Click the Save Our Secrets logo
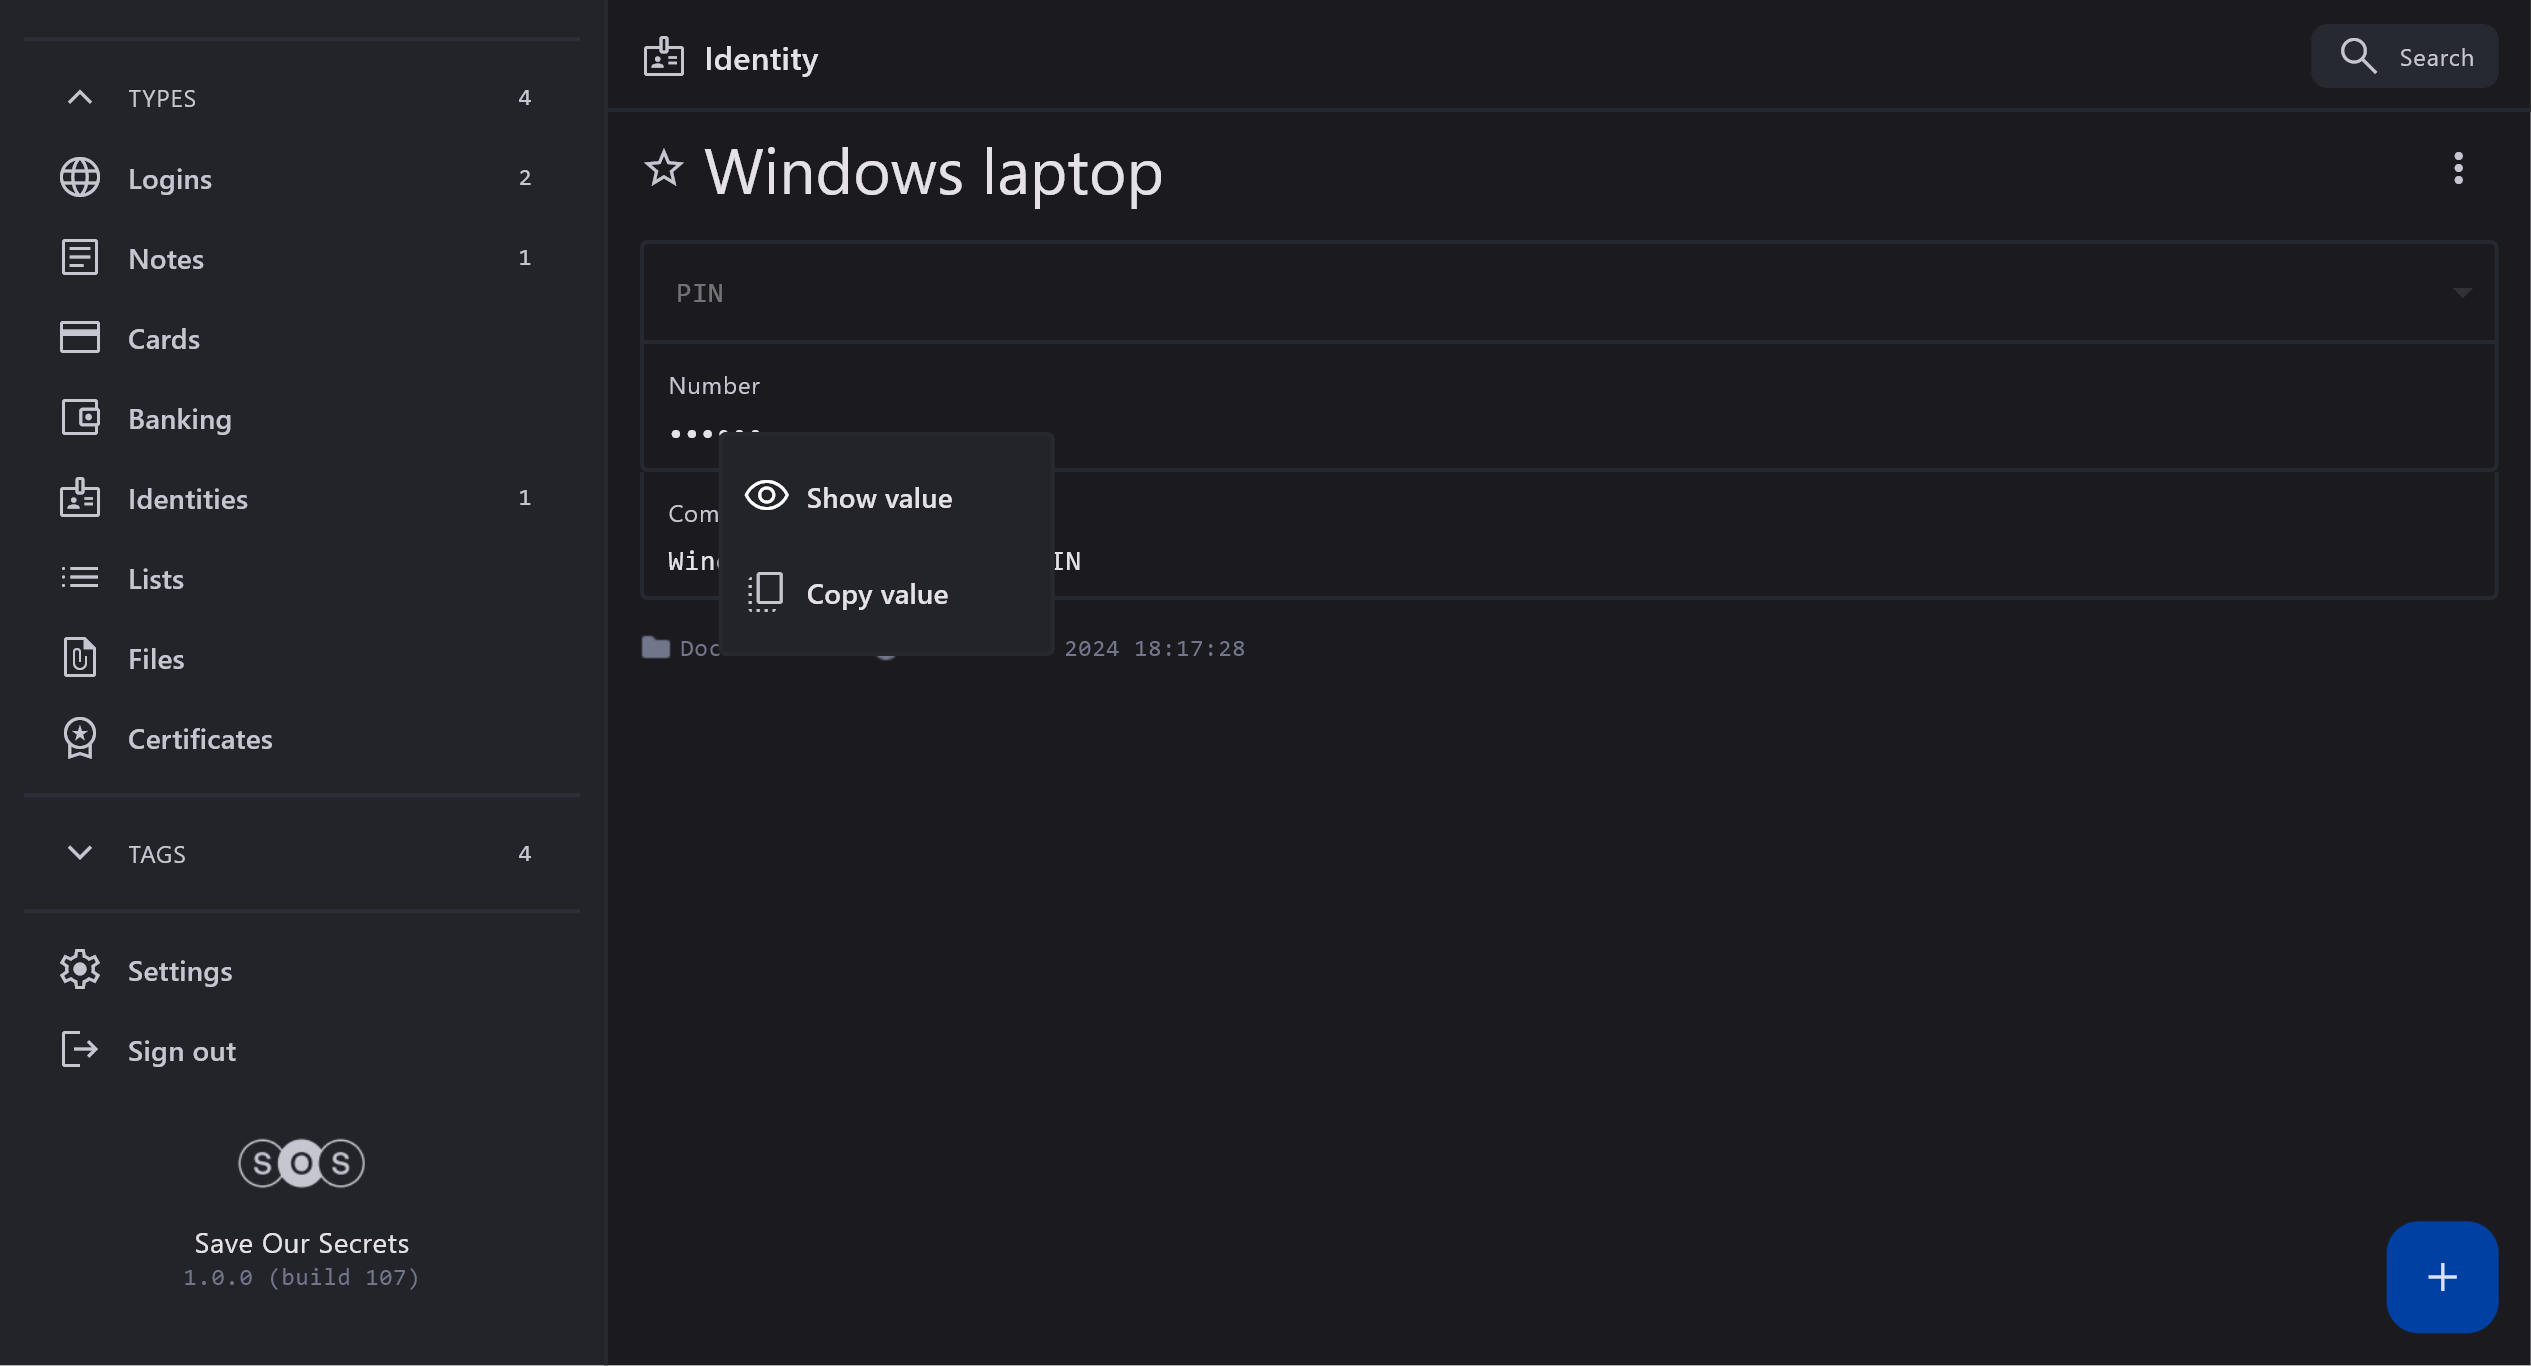Screen dimensions: 2531x1366 tap(301, 1163)
